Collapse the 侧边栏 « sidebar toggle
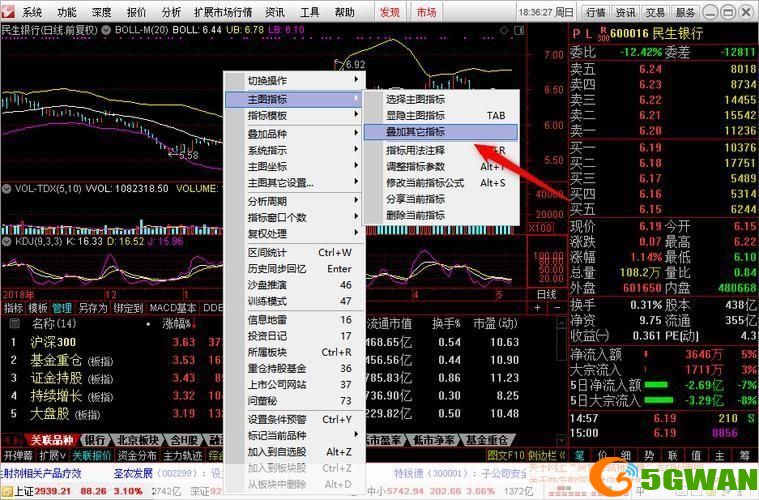 click(546, 455)
